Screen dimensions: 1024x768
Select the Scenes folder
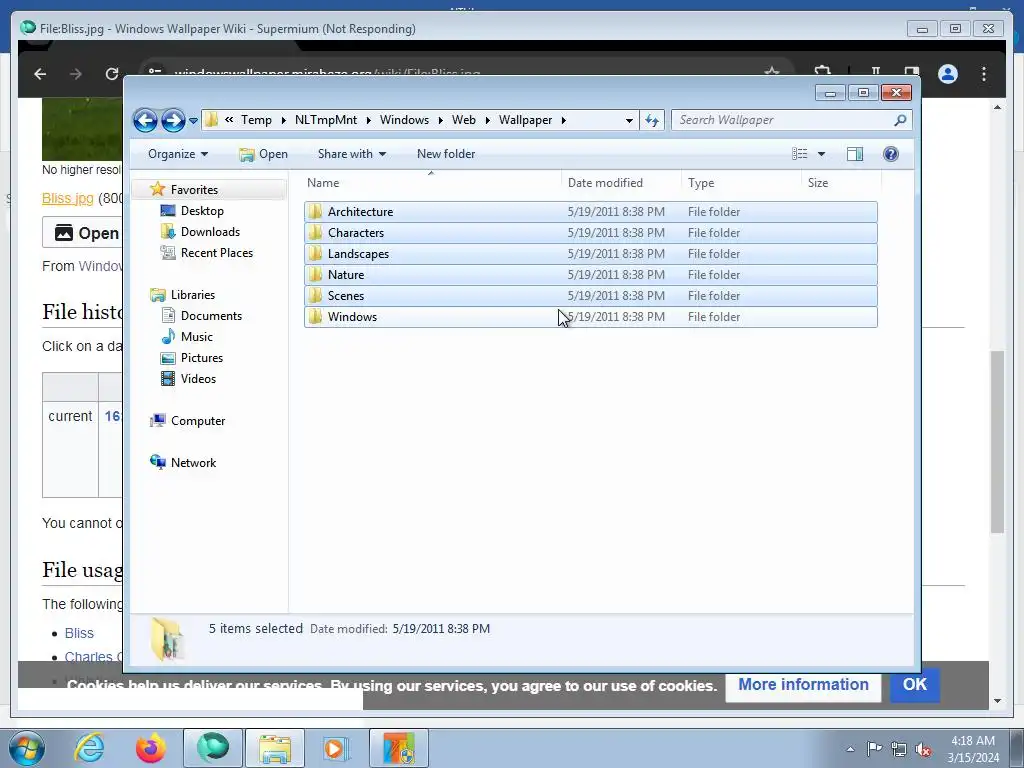(x=590, y=295)
